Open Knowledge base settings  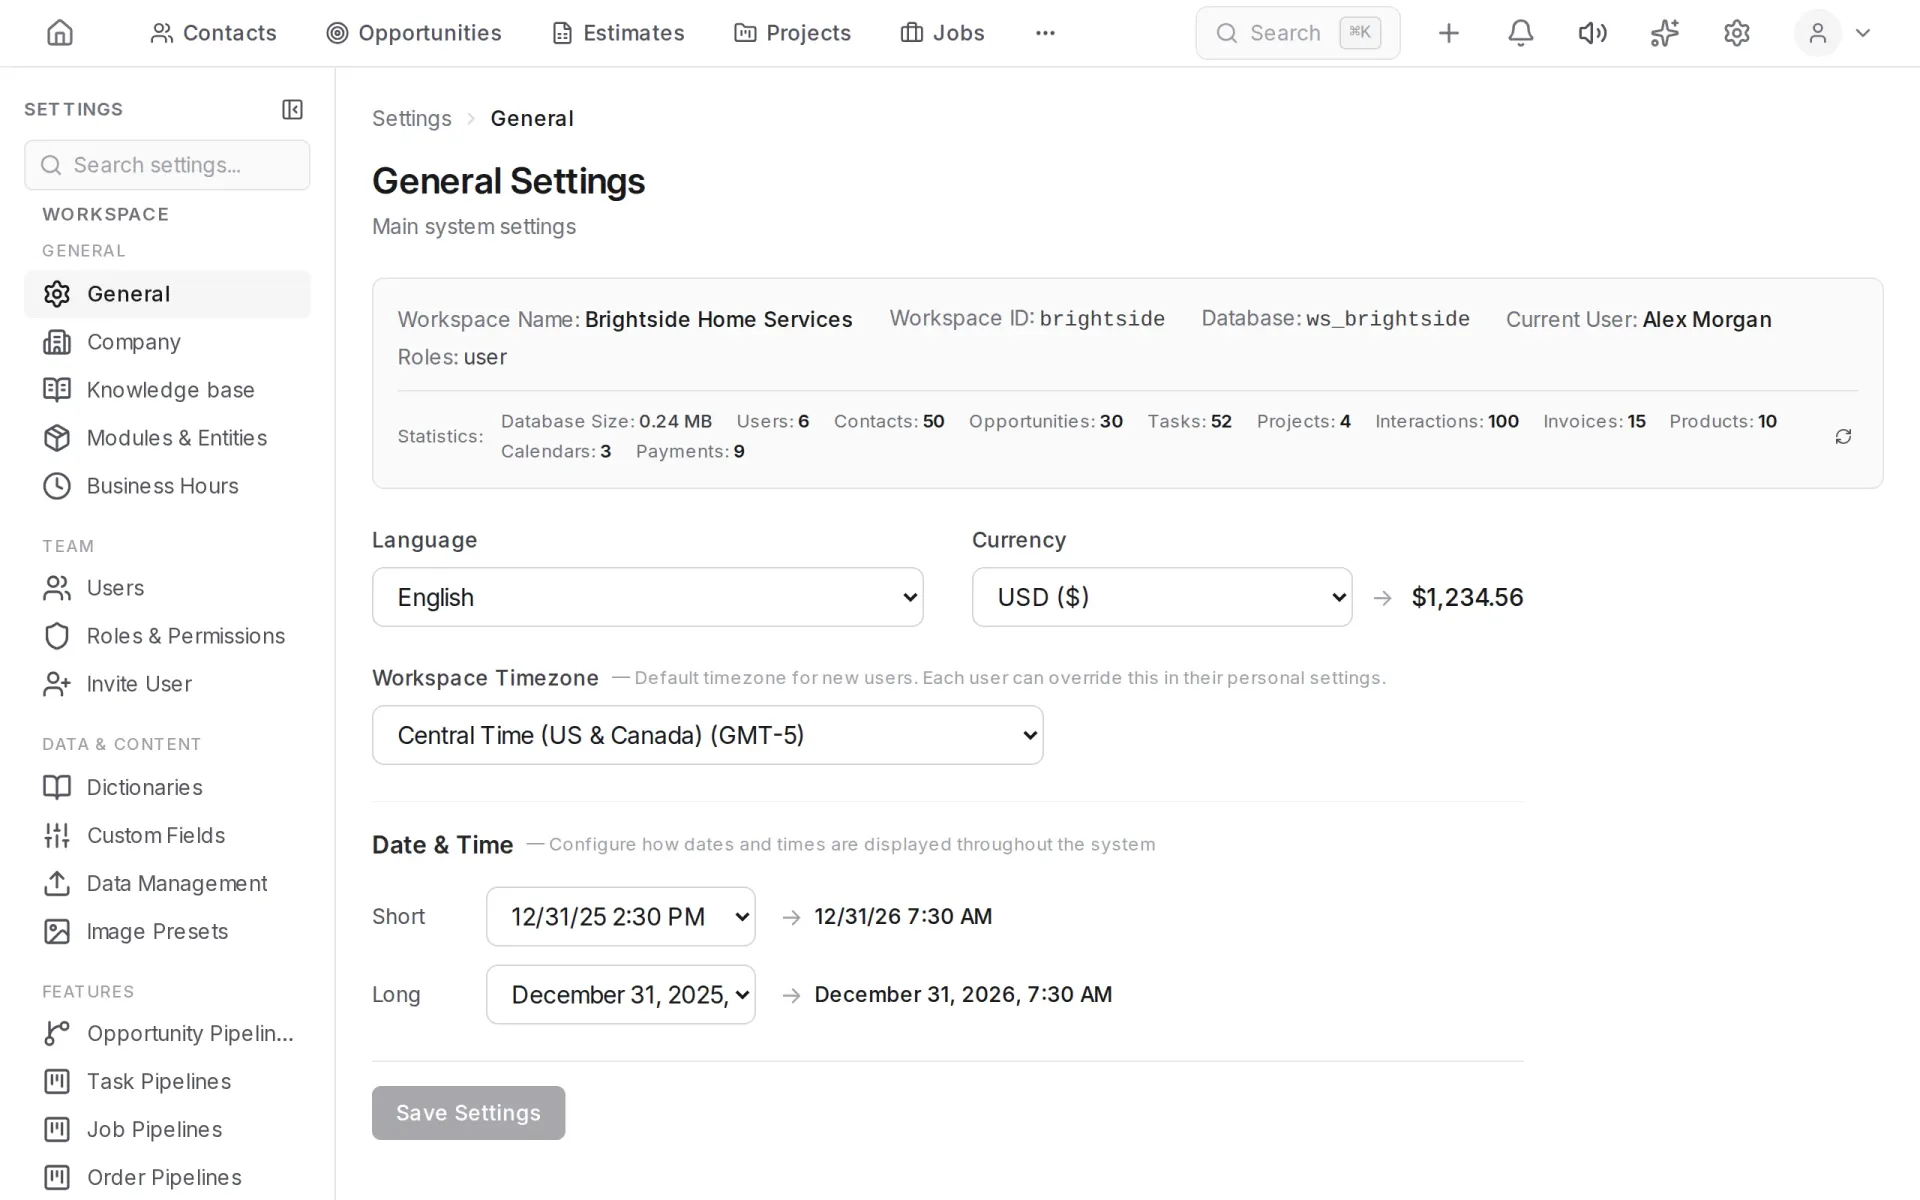point(167,390)
